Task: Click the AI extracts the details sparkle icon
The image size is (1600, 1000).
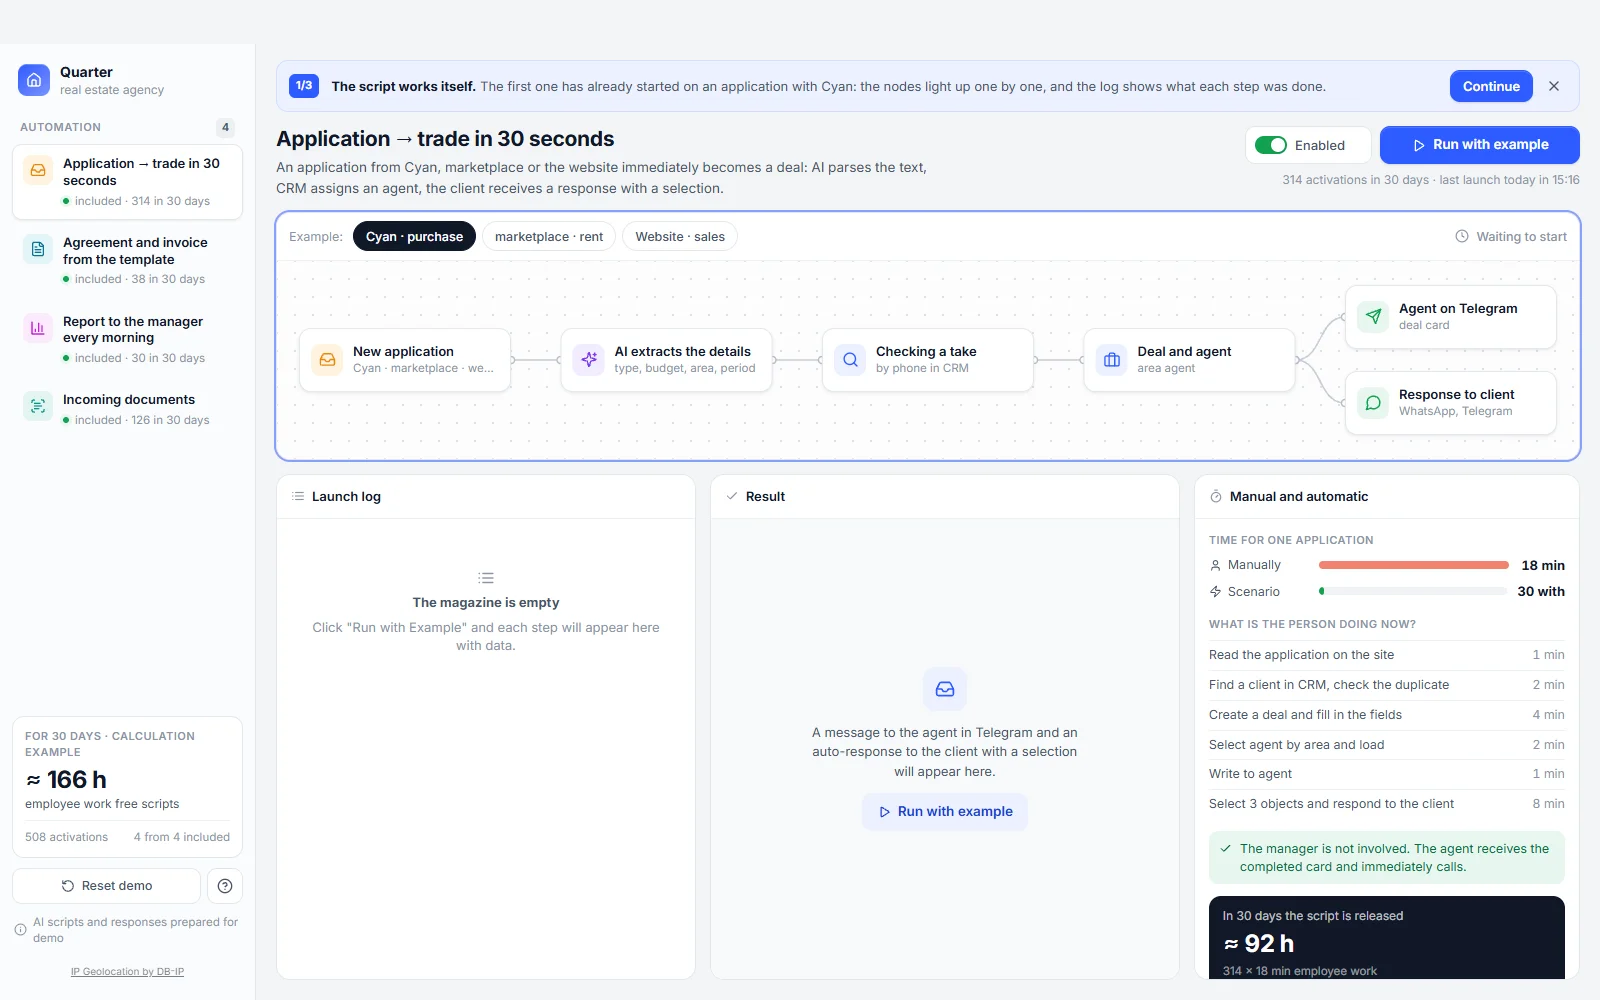Action: [x=589, y=359]
